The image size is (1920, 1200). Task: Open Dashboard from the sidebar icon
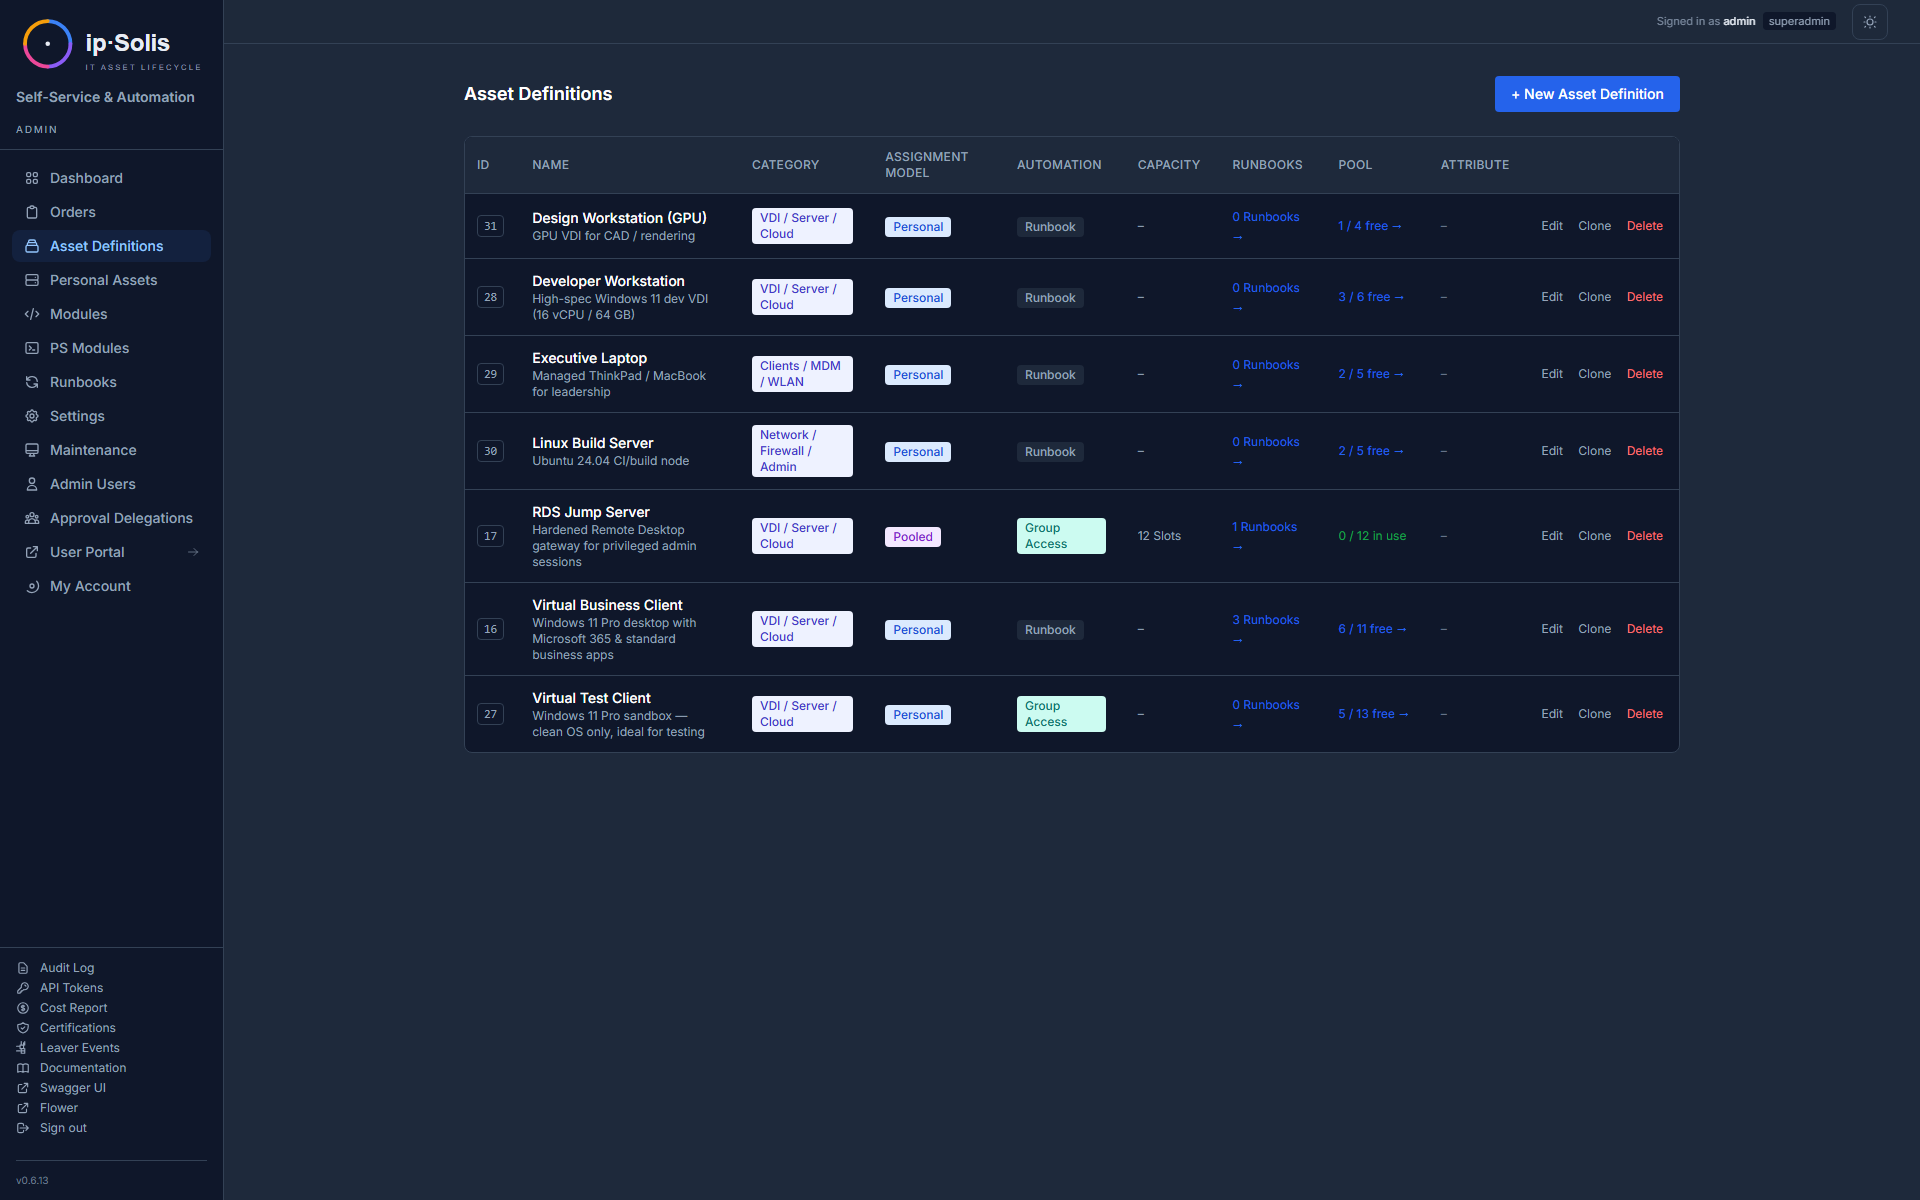[x=32, y=178]
